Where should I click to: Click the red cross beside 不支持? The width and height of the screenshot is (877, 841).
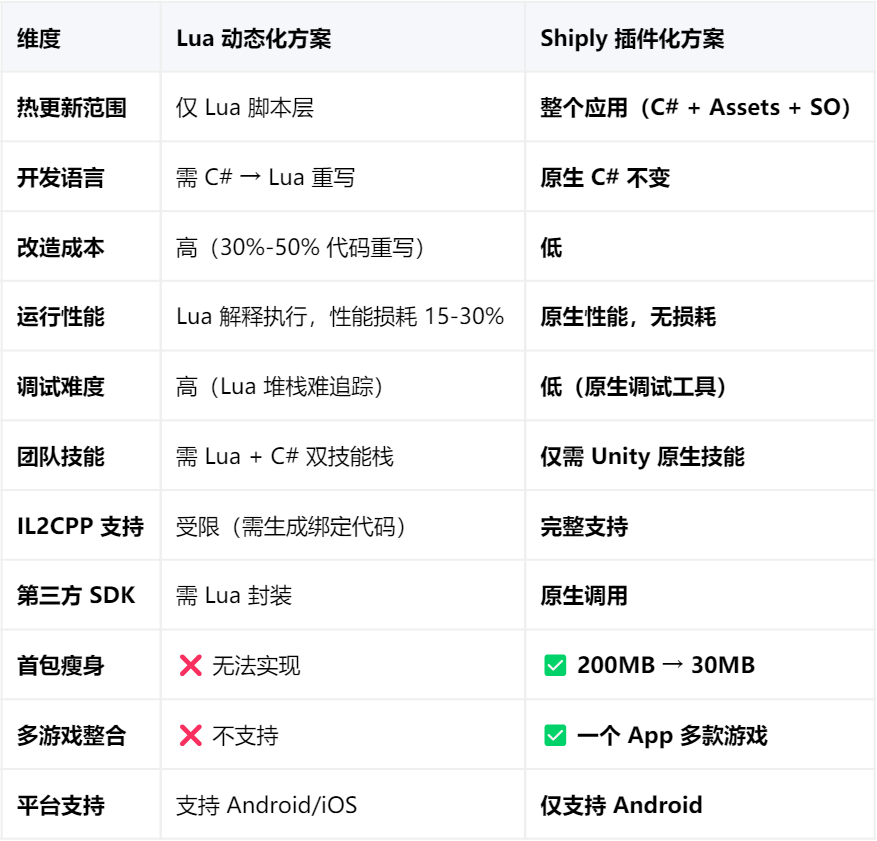pyautogui.click(x=191, y=735)
